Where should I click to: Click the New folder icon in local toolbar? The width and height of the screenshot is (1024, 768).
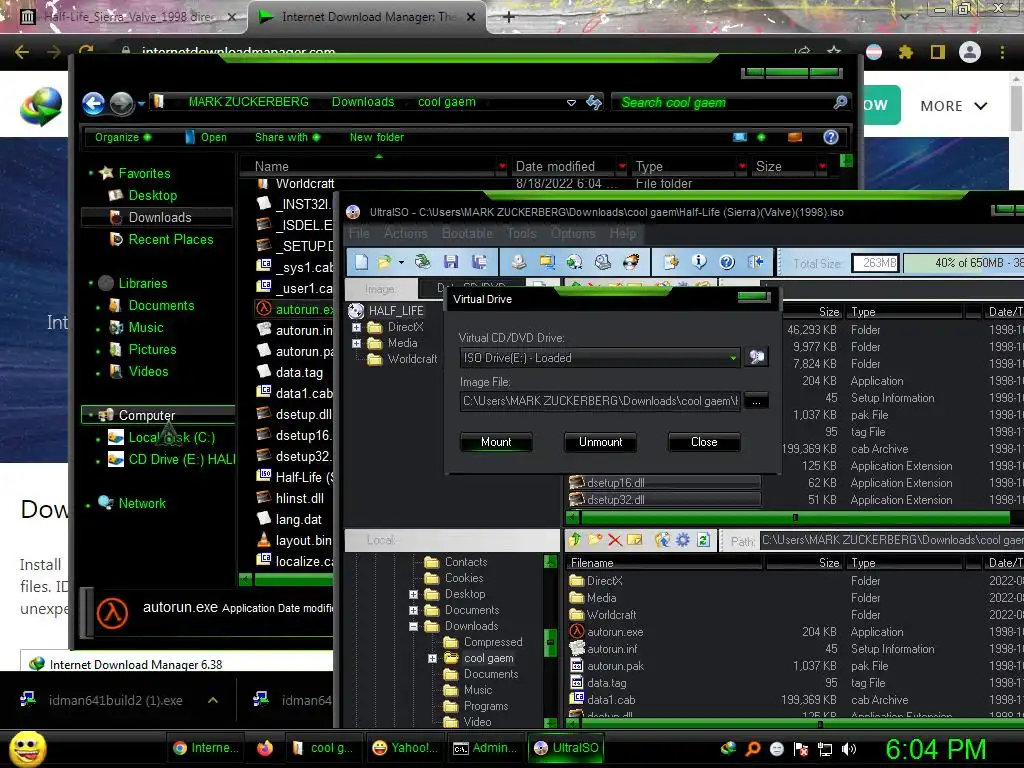point(595,540)
